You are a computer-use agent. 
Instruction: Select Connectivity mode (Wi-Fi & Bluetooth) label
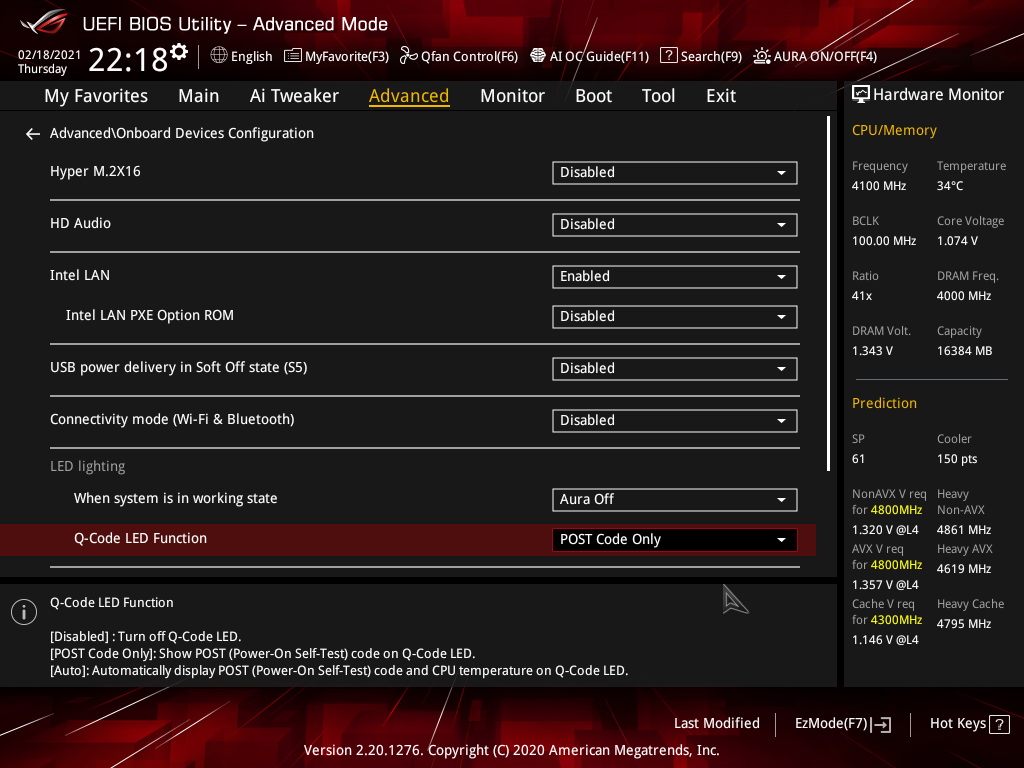(172, 419)
